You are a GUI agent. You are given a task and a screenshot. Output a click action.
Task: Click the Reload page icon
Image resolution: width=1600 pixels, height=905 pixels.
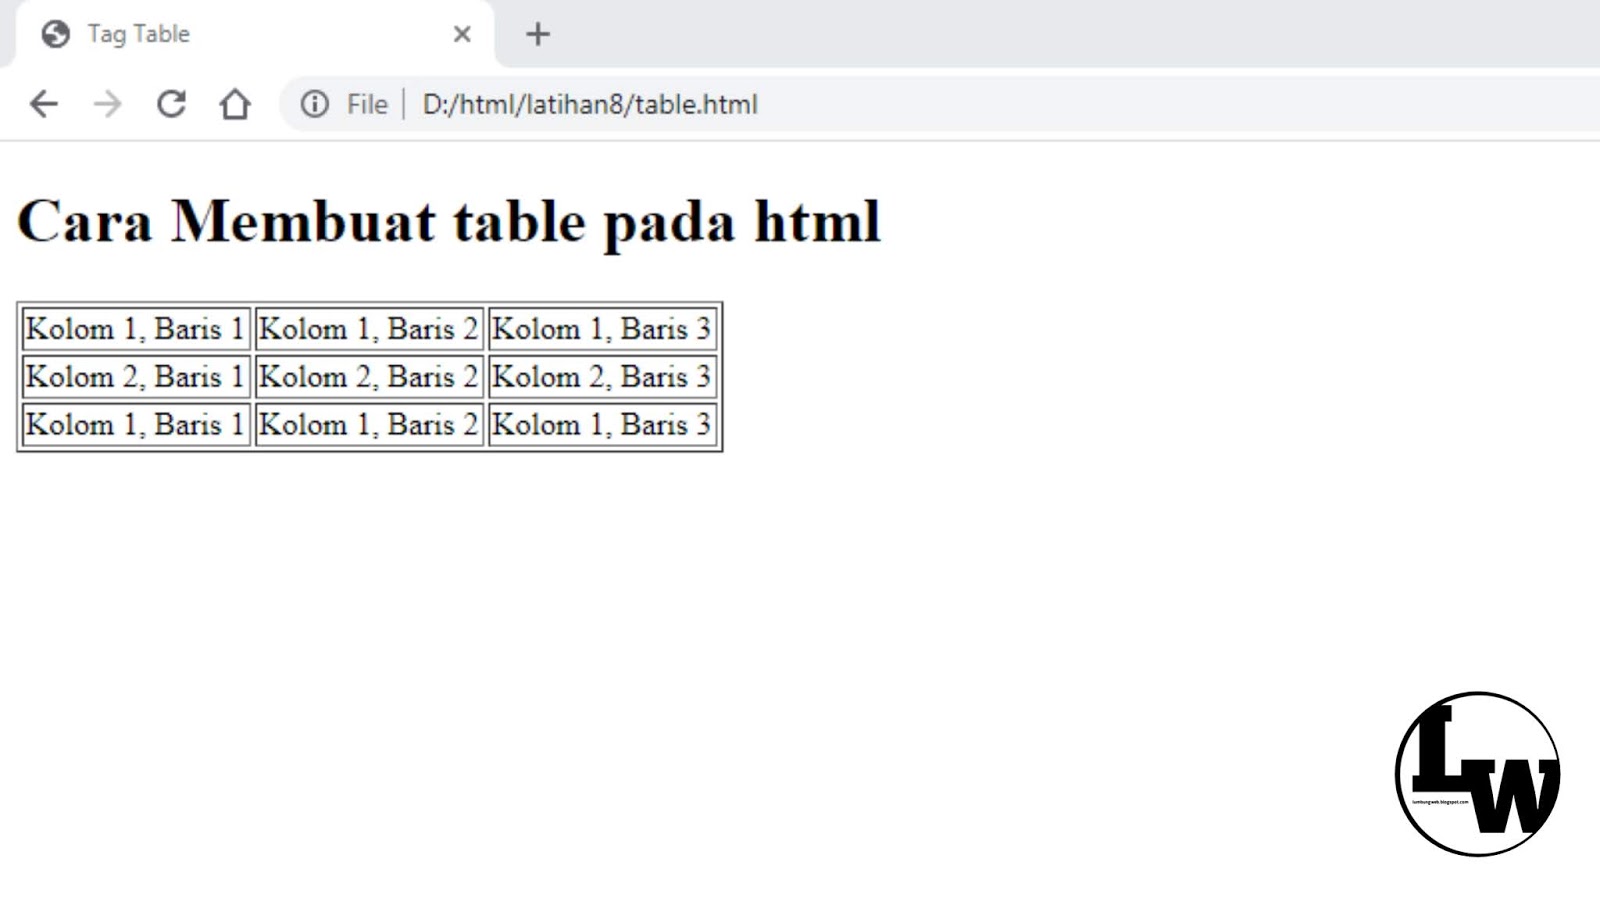[170, 104]
